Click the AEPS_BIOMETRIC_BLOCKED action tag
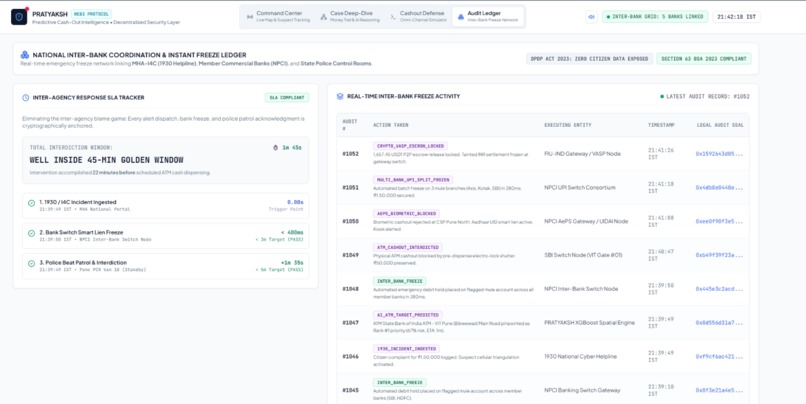 [406, 213]
